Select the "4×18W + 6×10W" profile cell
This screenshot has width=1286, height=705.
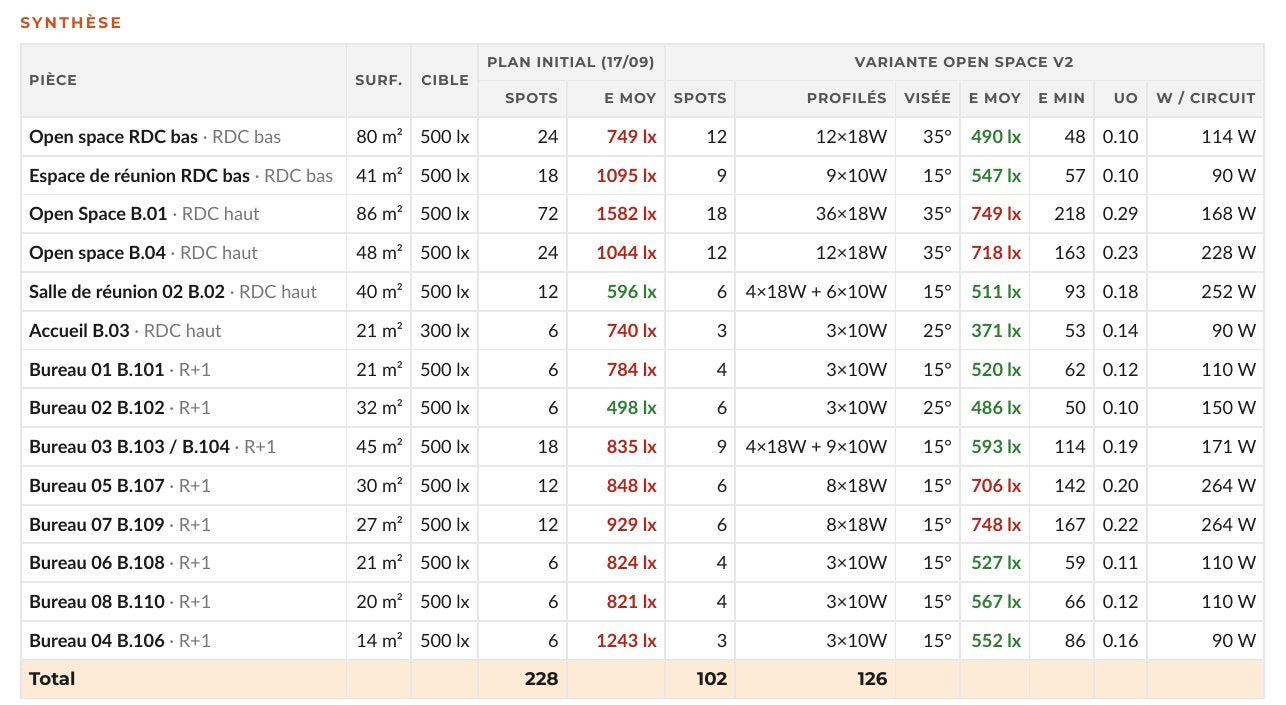click(x=816, y=292)
